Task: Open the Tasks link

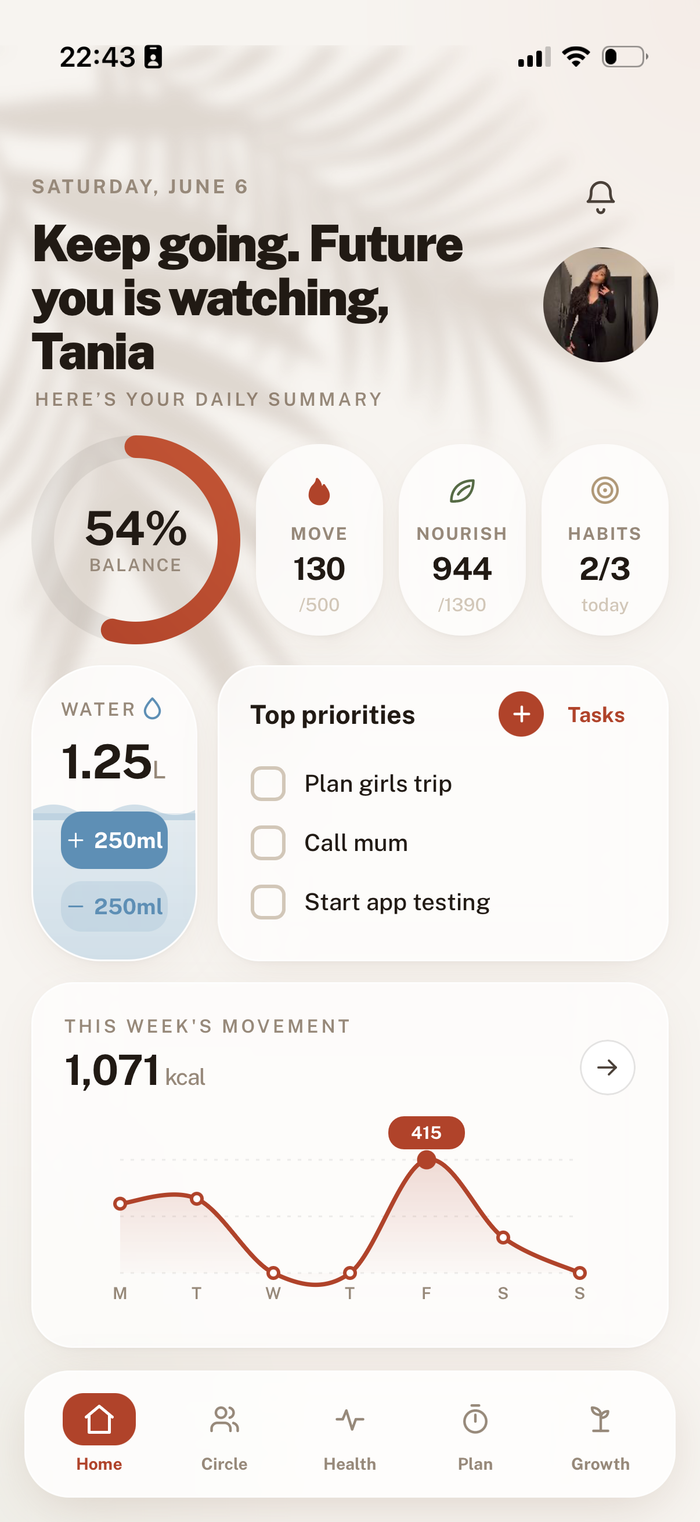Action: click(596, 715)
